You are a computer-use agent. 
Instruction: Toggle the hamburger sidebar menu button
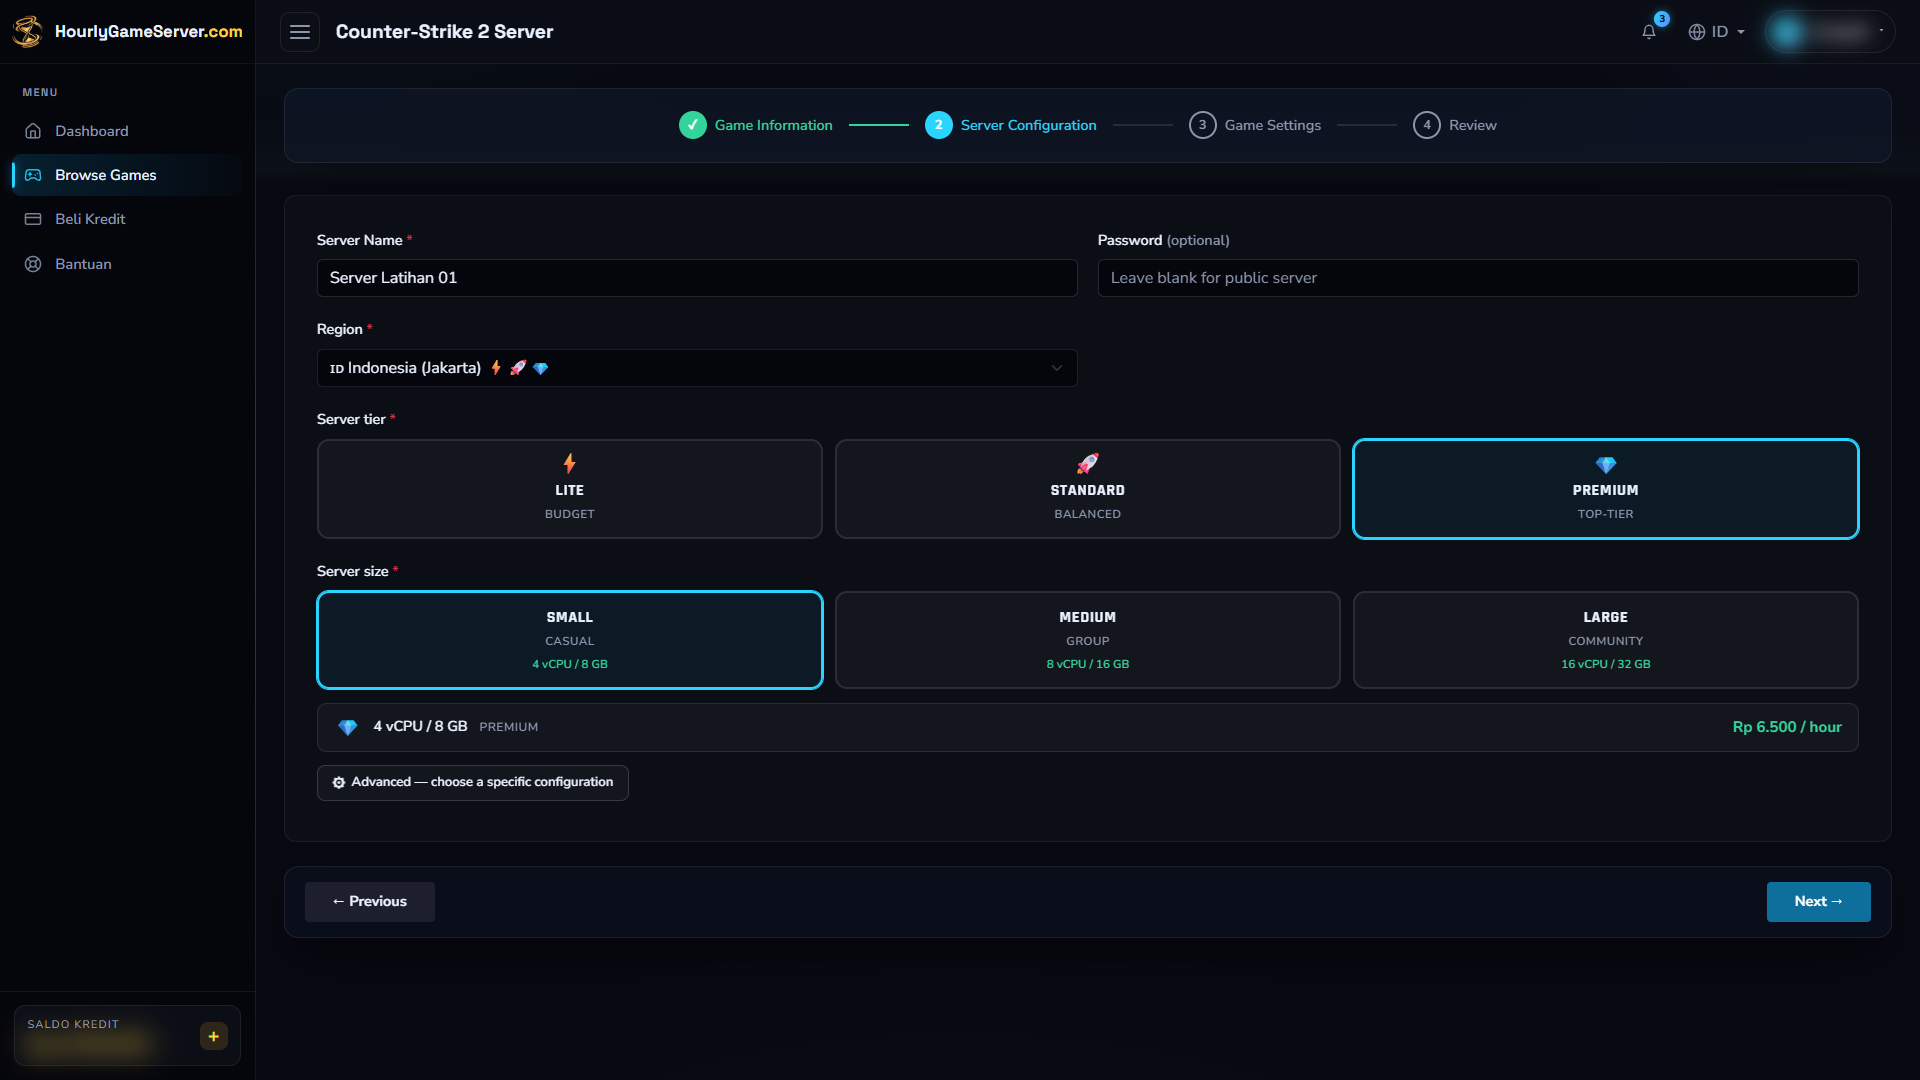(300, 32)
